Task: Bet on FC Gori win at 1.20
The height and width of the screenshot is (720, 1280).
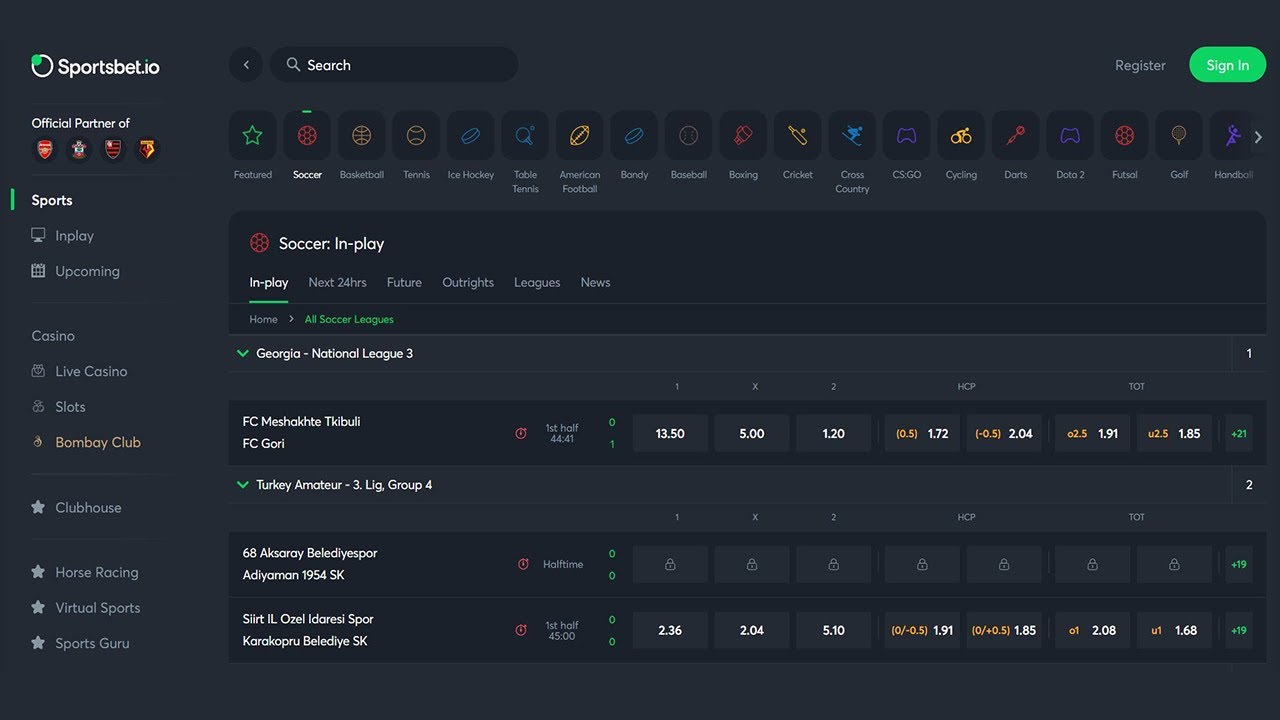Action: (833, 434)
